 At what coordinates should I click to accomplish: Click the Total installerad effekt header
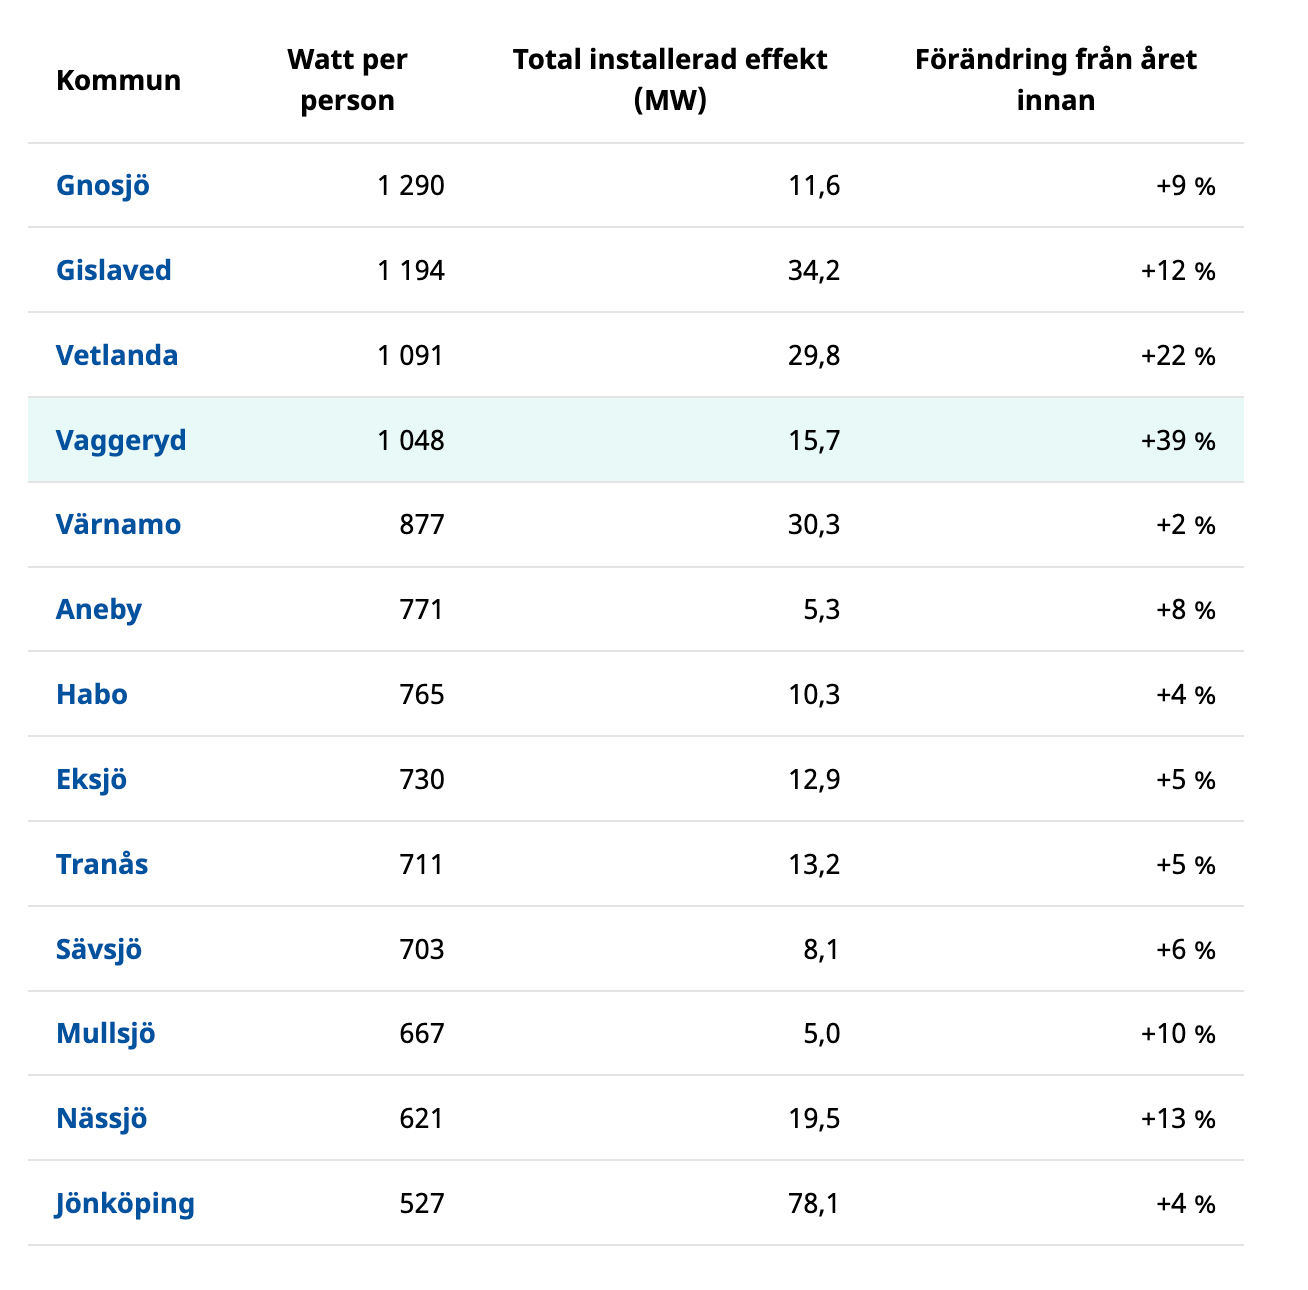[670, 80]
